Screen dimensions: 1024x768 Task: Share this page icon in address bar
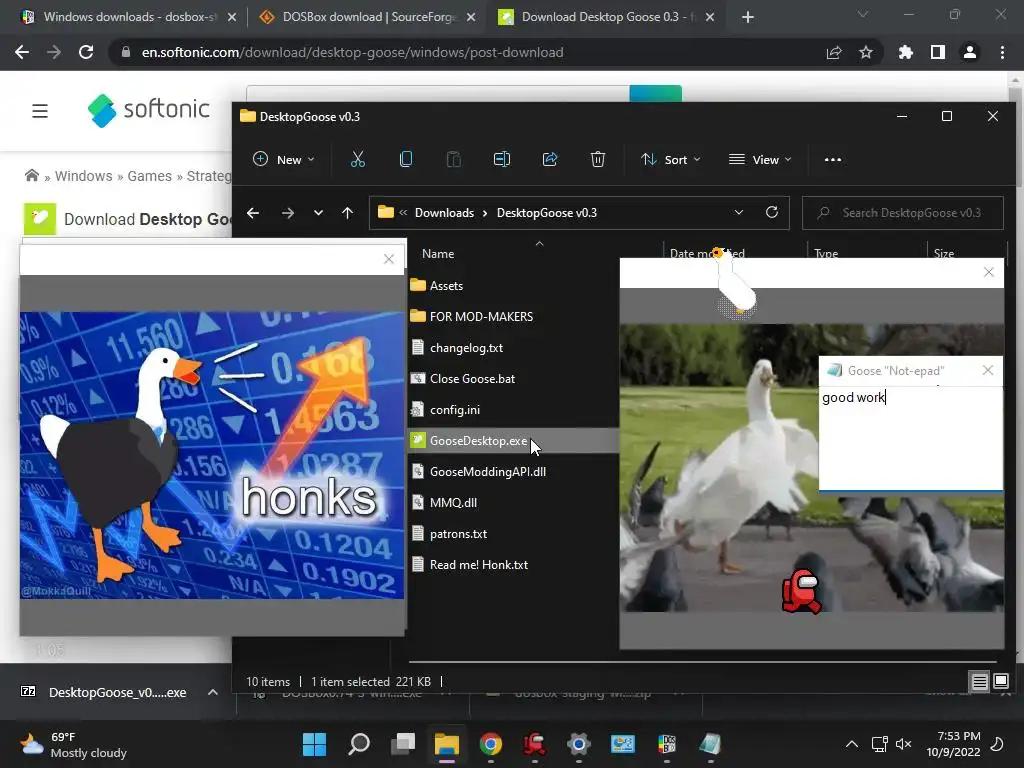[x=834, y=52]
